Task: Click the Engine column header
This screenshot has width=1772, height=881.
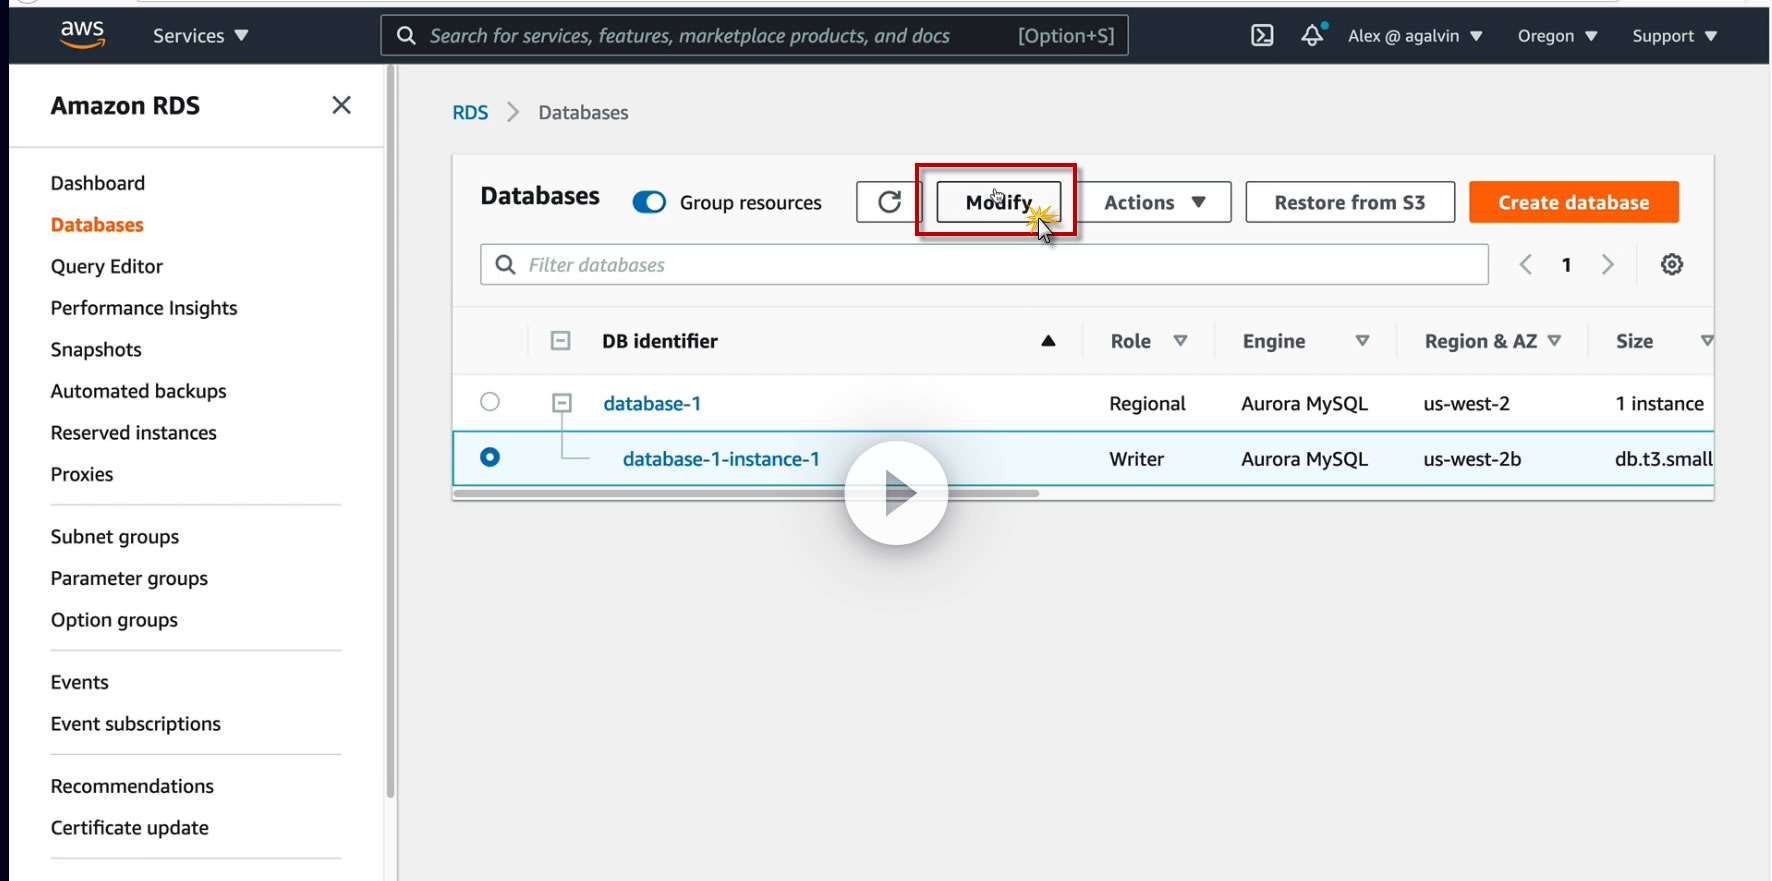Action: pos(1274,341)
